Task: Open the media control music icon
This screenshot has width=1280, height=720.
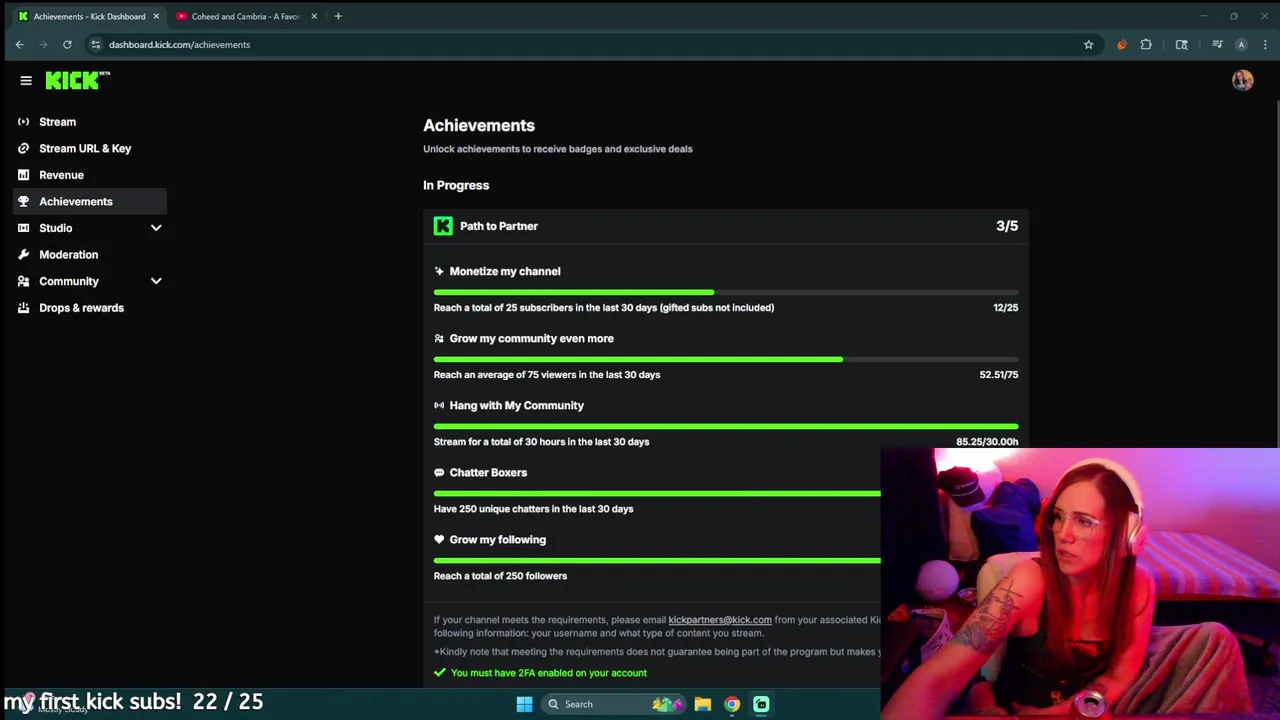Action: (1217, 44)
